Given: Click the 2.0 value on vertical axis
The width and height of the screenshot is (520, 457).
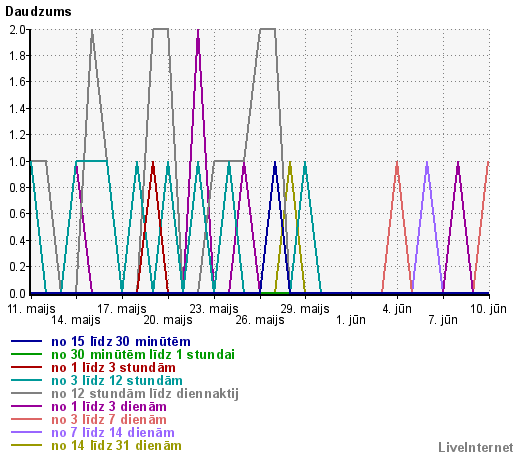Looking at the screenshot, I should 17,30.
